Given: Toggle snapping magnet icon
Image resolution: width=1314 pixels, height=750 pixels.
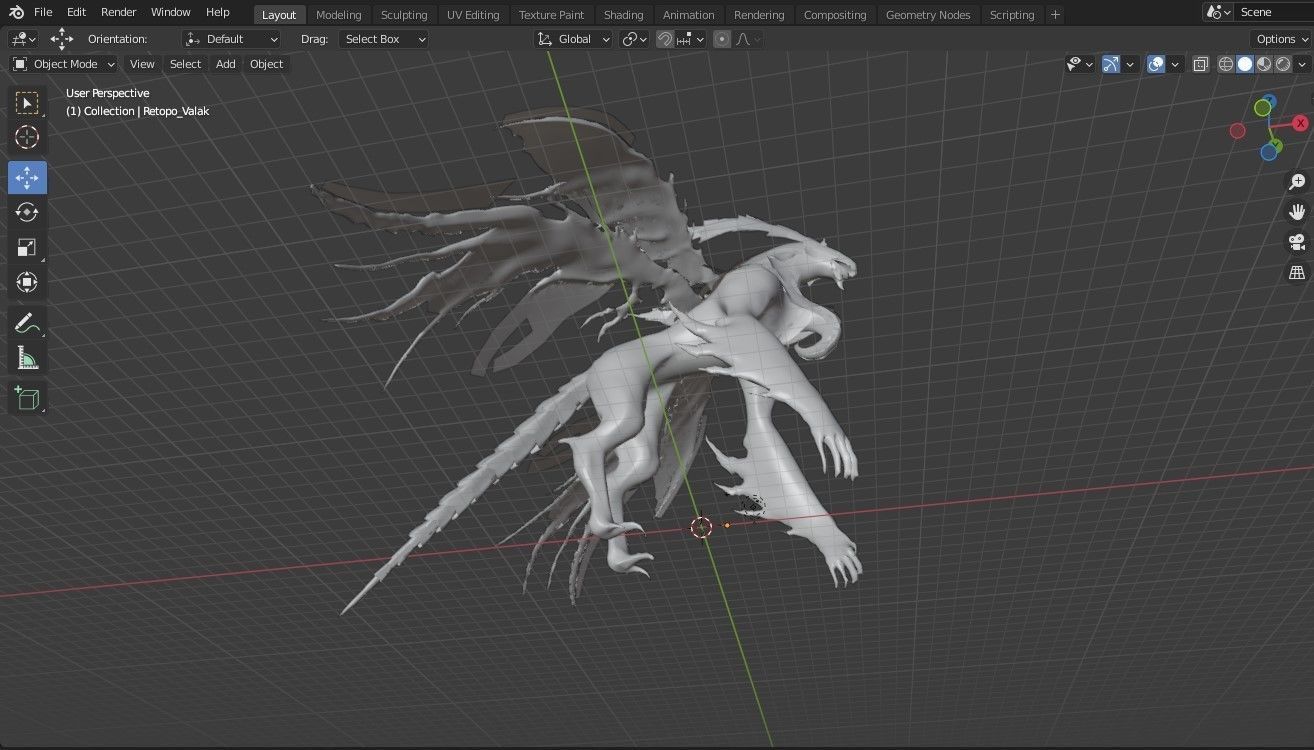Looking at the screenshot, I should (665, 39).
